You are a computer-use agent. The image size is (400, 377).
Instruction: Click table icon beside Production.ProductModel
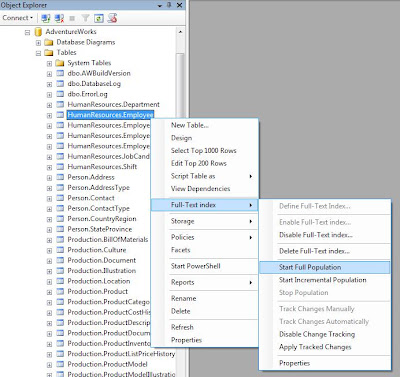coord(60,364)
